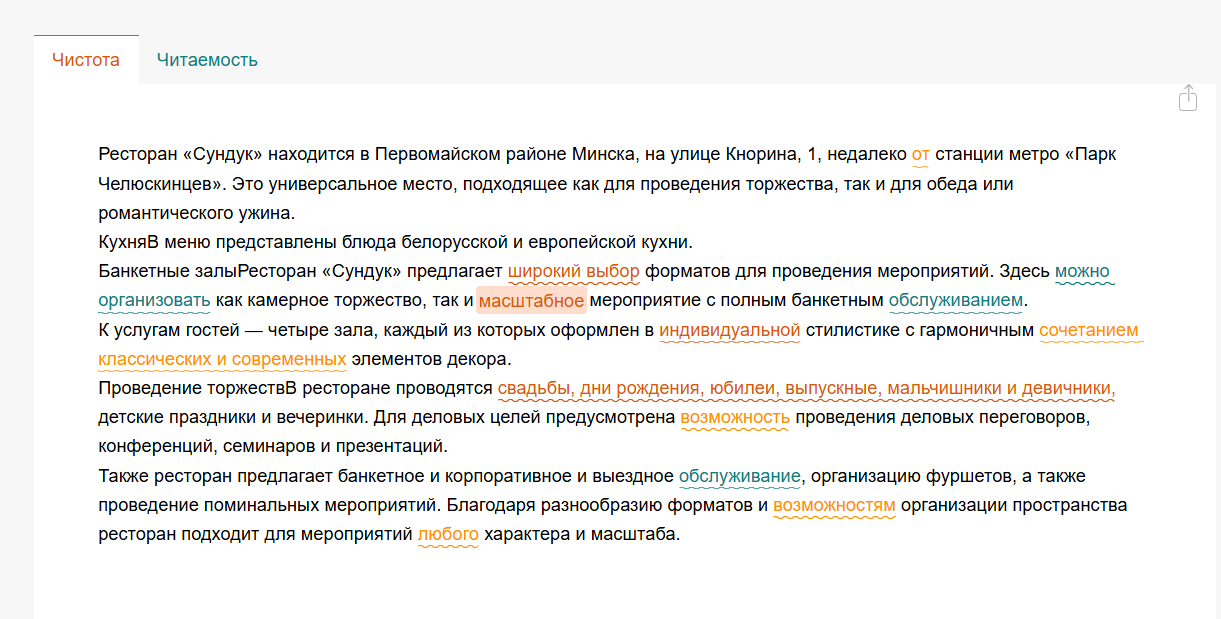Click underlined phrase «можно» at line end
This screenshot has height=619, width=1221.
(1082, 271)
